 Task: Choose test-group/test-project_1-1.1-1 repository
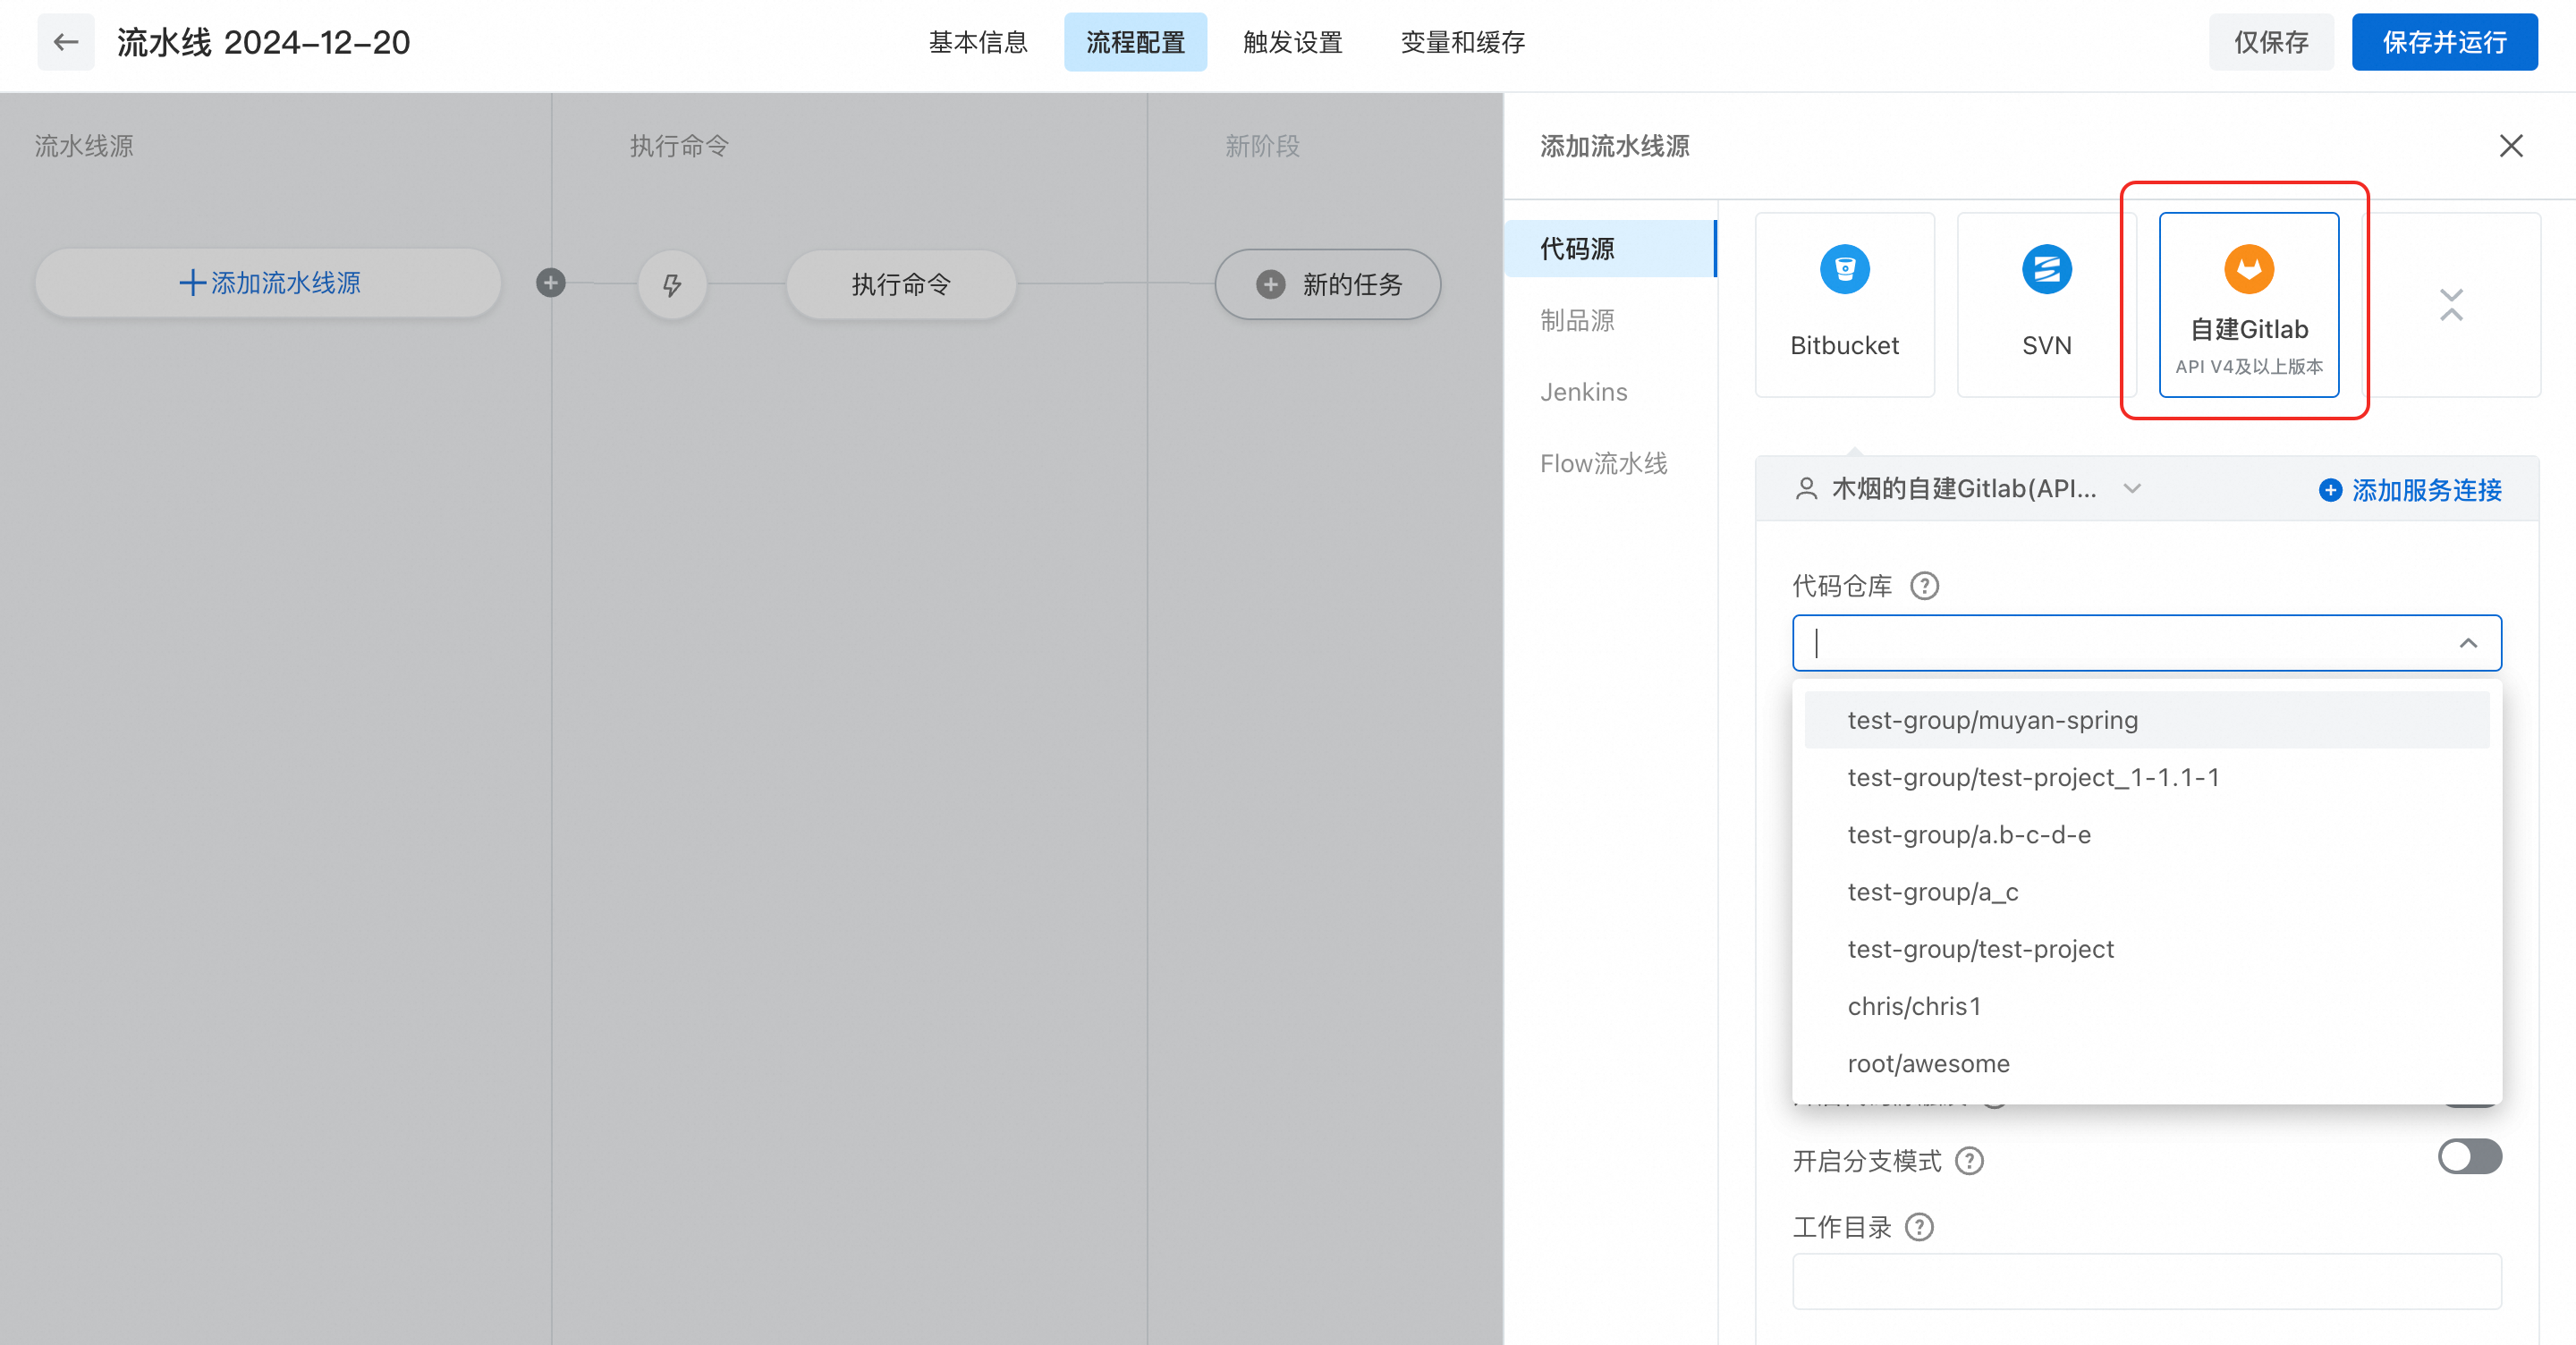(x=2147, y=777)
